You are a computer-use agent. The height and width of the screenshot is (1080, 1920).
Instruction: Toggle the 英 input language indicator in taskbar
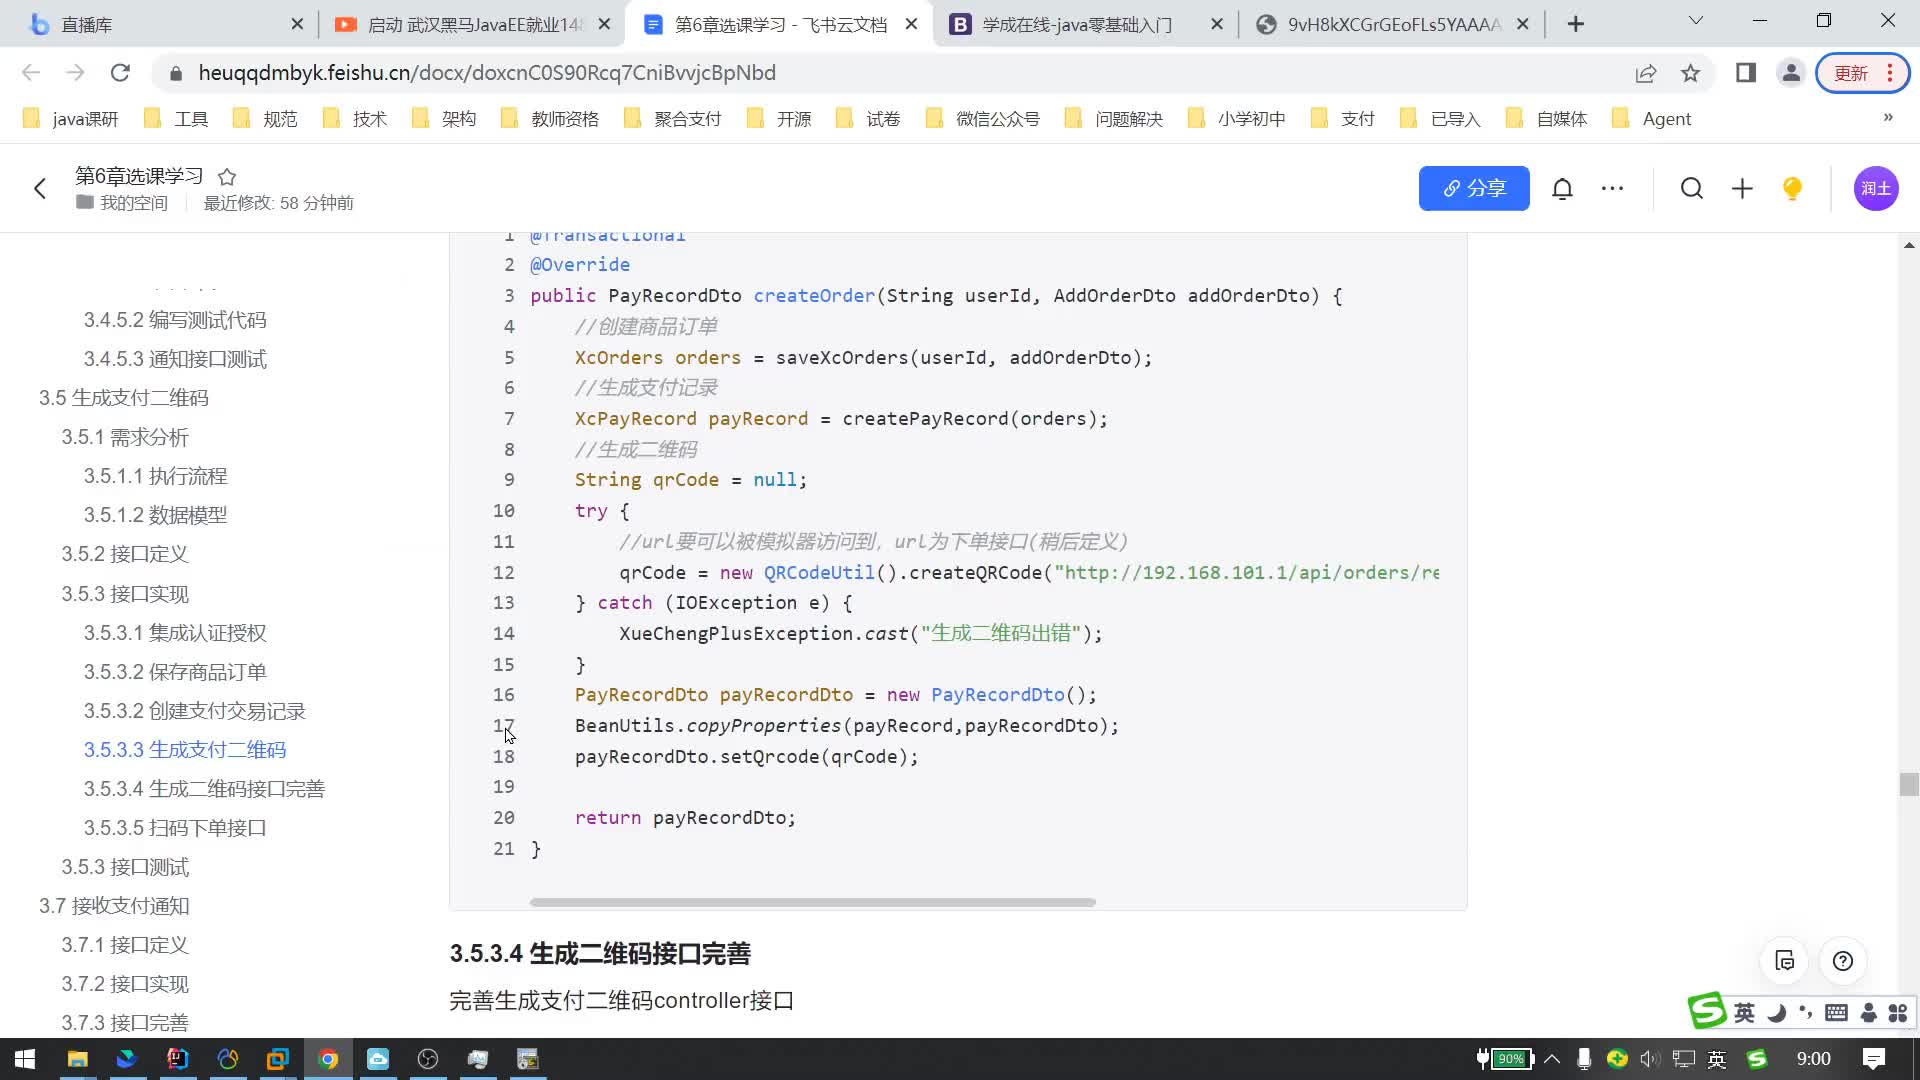tap(1717, 1059)
